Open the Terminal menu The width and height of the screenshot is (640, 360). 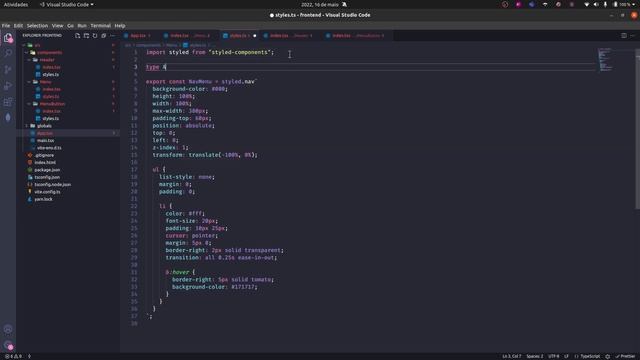tap(100, 25)
